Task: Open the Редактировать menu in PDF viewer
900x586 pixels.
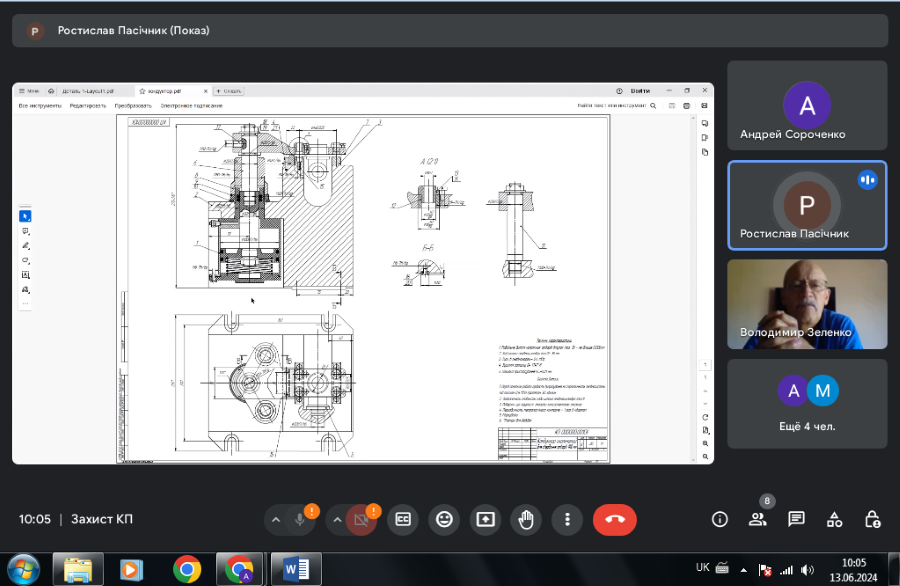Action: coord(88,105)
